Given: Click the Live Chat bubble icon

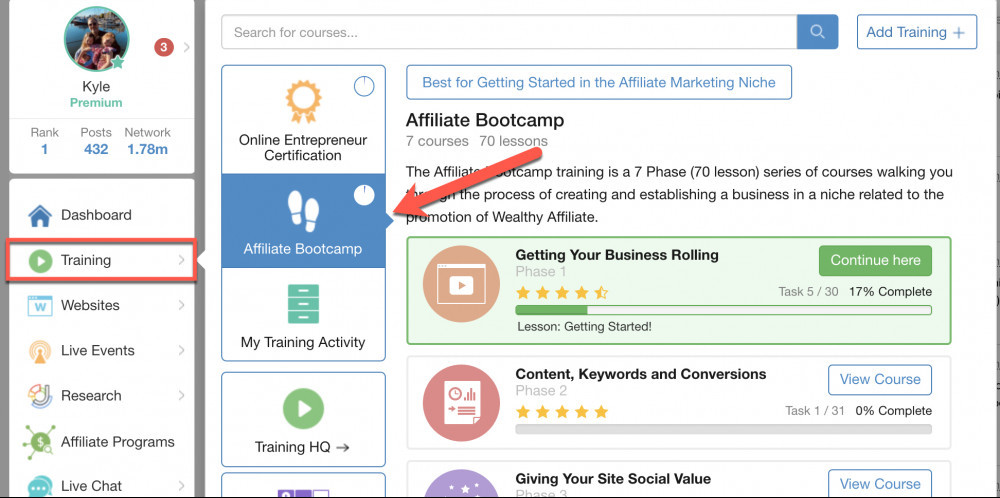Looking at the screenshot, I should 40,486.
